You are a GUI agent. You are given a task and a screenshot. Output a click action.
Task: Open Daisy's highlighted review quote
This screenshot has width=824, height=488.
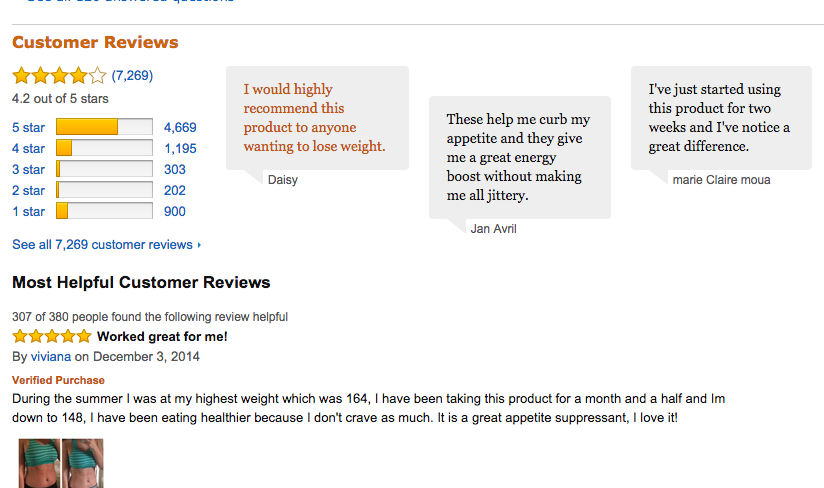click(314, 118)
